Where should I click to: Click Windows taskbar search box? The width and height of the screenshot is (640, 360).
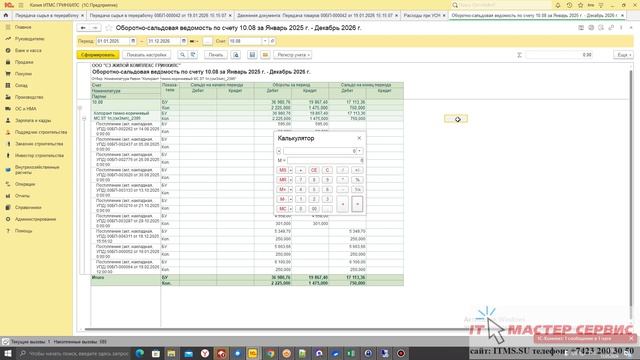pos(73,353)
